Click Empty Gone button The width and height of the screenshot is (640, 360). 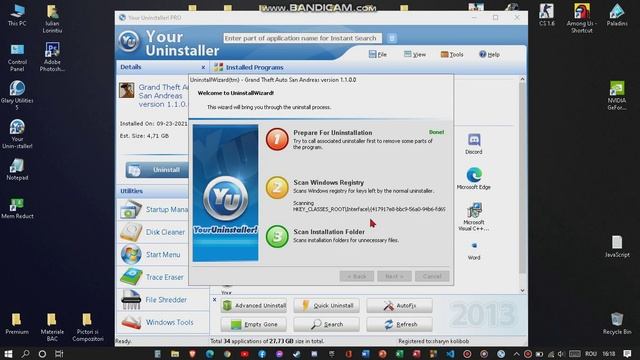tap(253, 324)
